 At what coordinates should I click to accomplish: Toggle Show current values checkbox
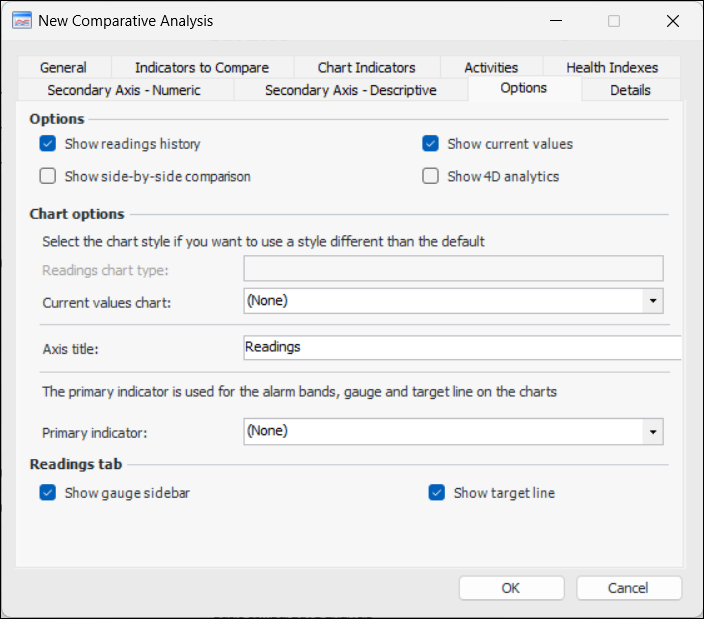point(431,144)
